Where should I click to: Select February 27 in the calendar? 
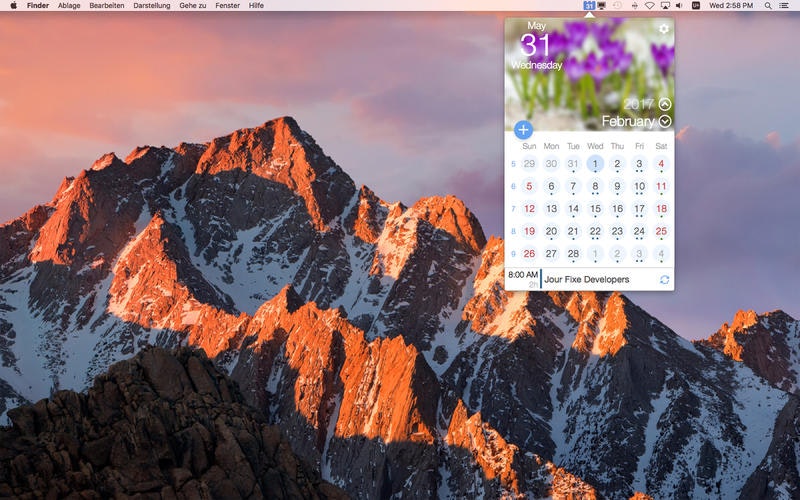(x=551, y=254)
